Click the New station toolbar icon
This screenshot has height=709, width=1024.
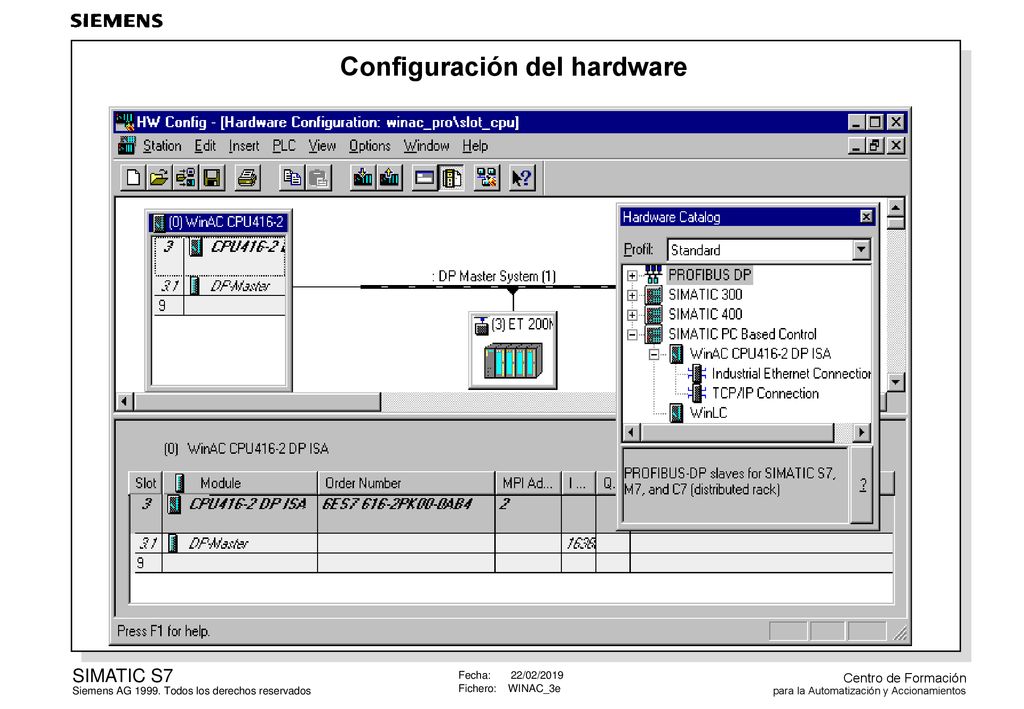133,178
